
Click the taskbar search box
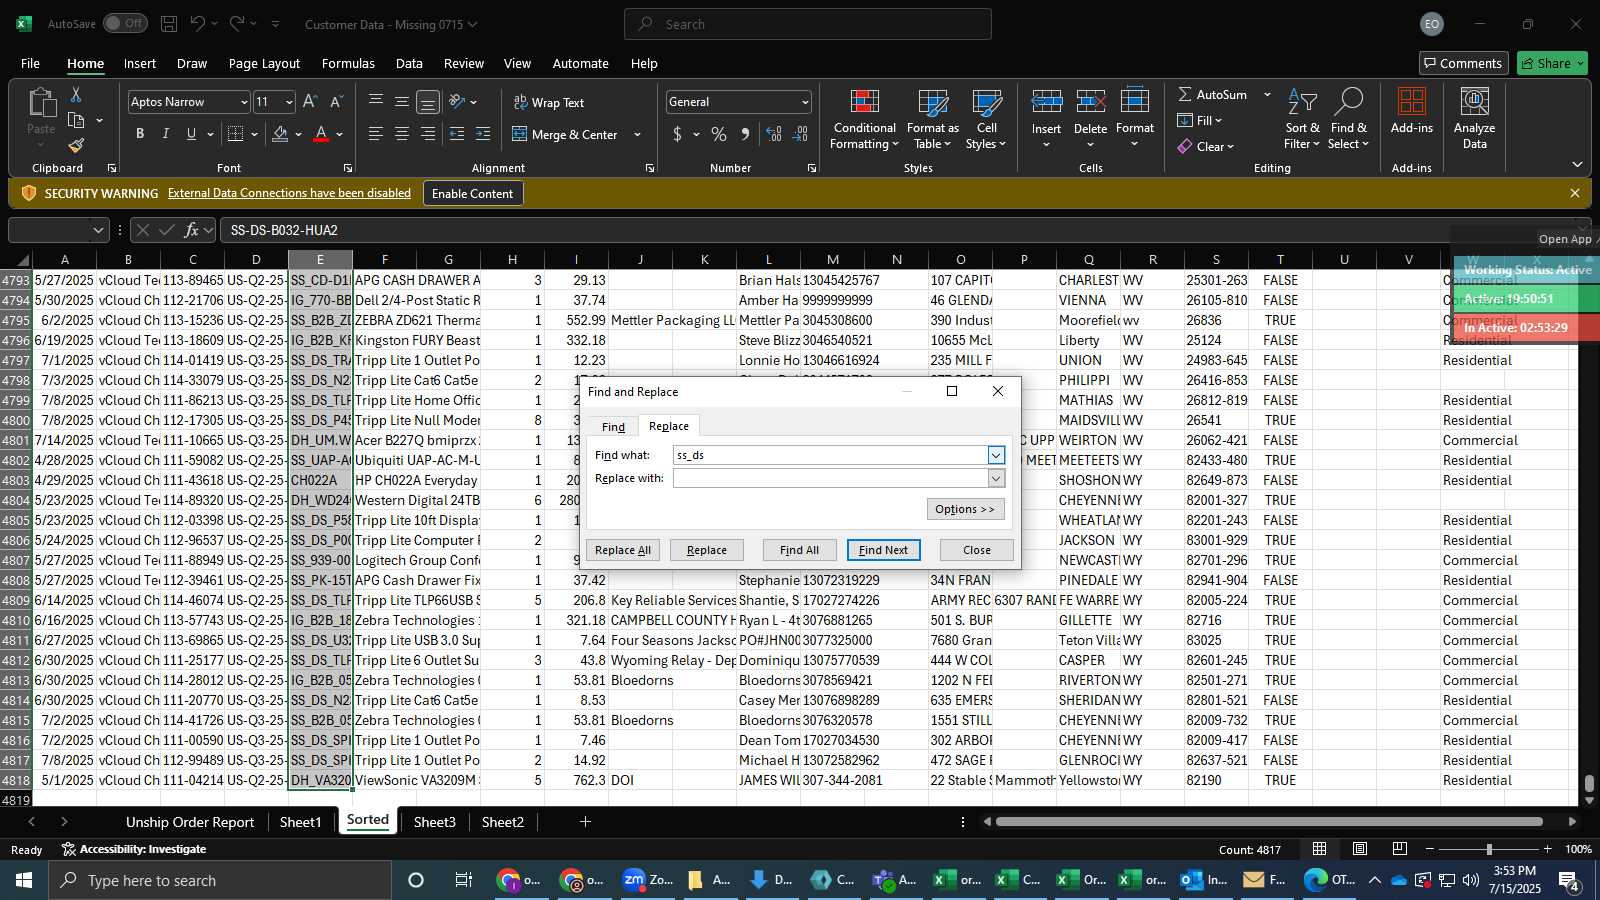coord(220,880)
